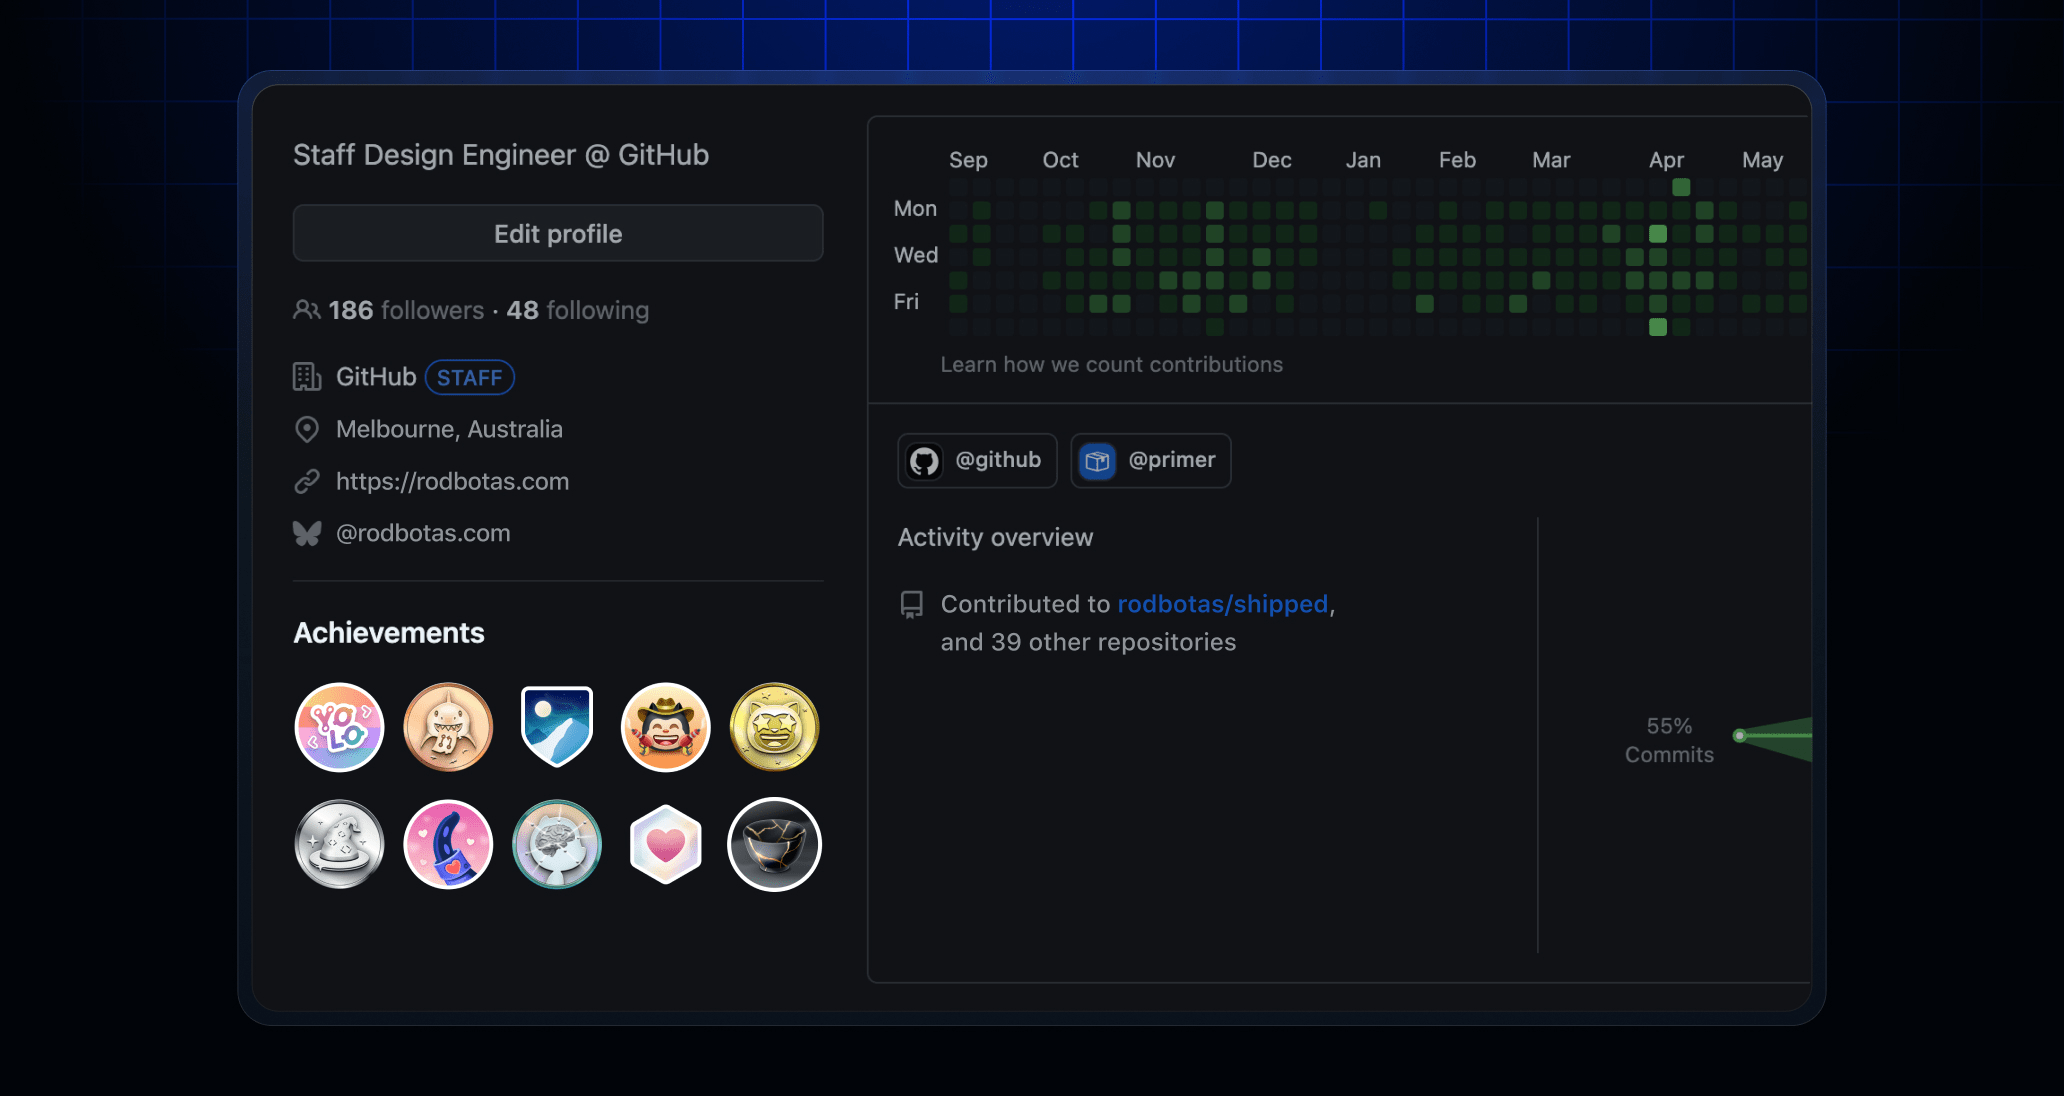Image resolution: width=2064 pixels, height=1096 pixels.
Task: Open the silver wizard hat achievement badge
Action: coord(339,844)
